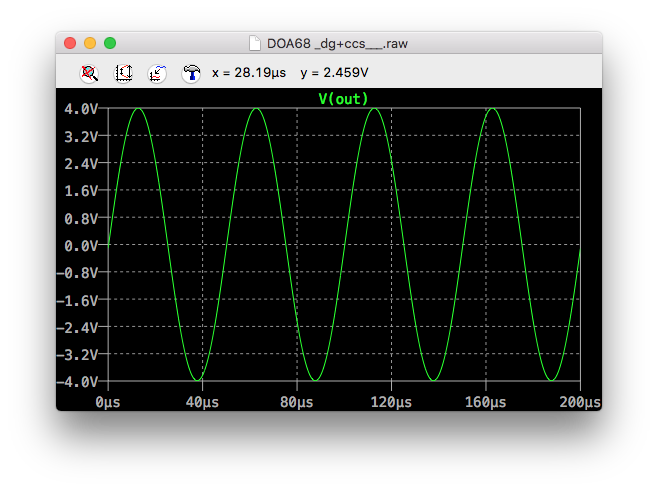Click the autorange axes icon

[123, 73]
